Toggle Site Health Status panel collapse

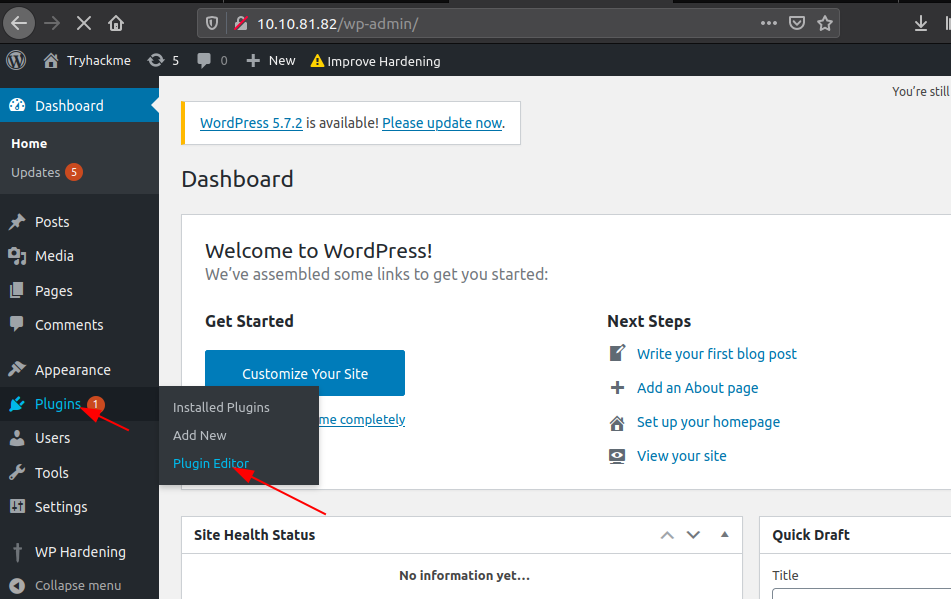(x=725, y=534)
